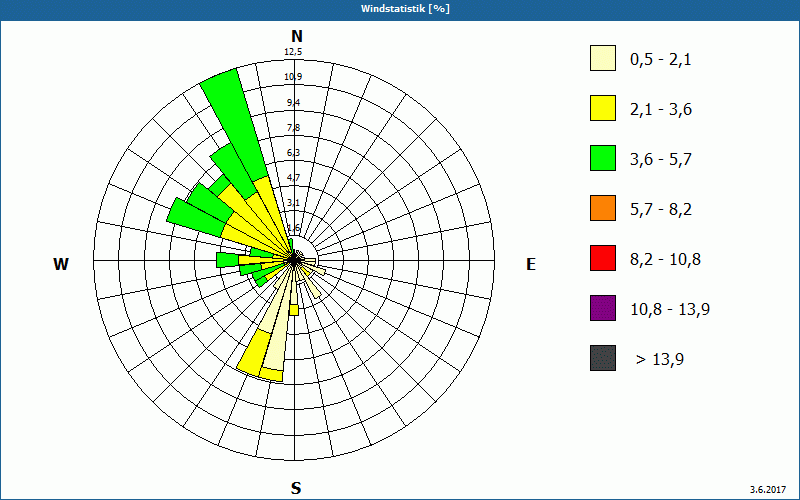This screenshot has height=500, width=800.
Task: Click the N compass label
Action: coord(296,36)
